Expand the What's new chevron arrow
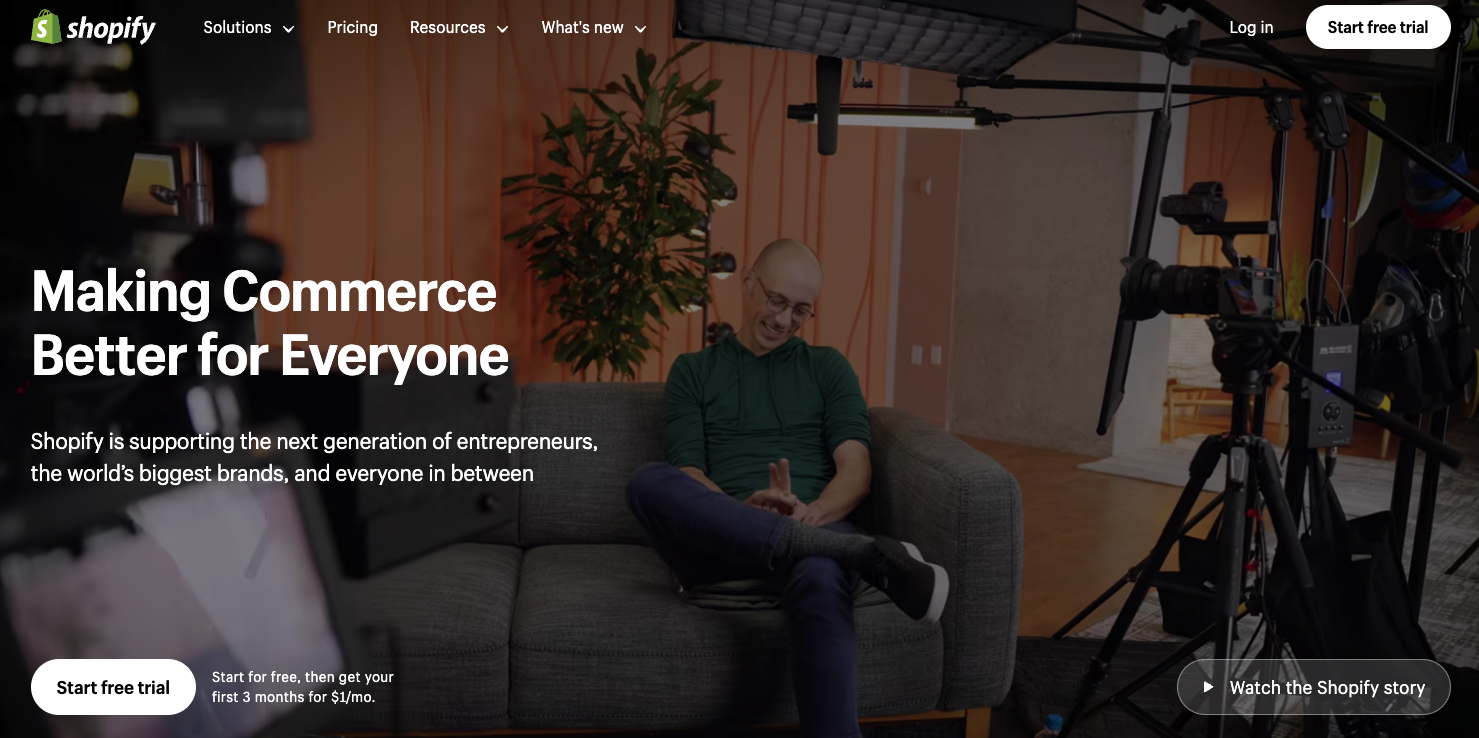1479x738 pixels. click(640, 29)
